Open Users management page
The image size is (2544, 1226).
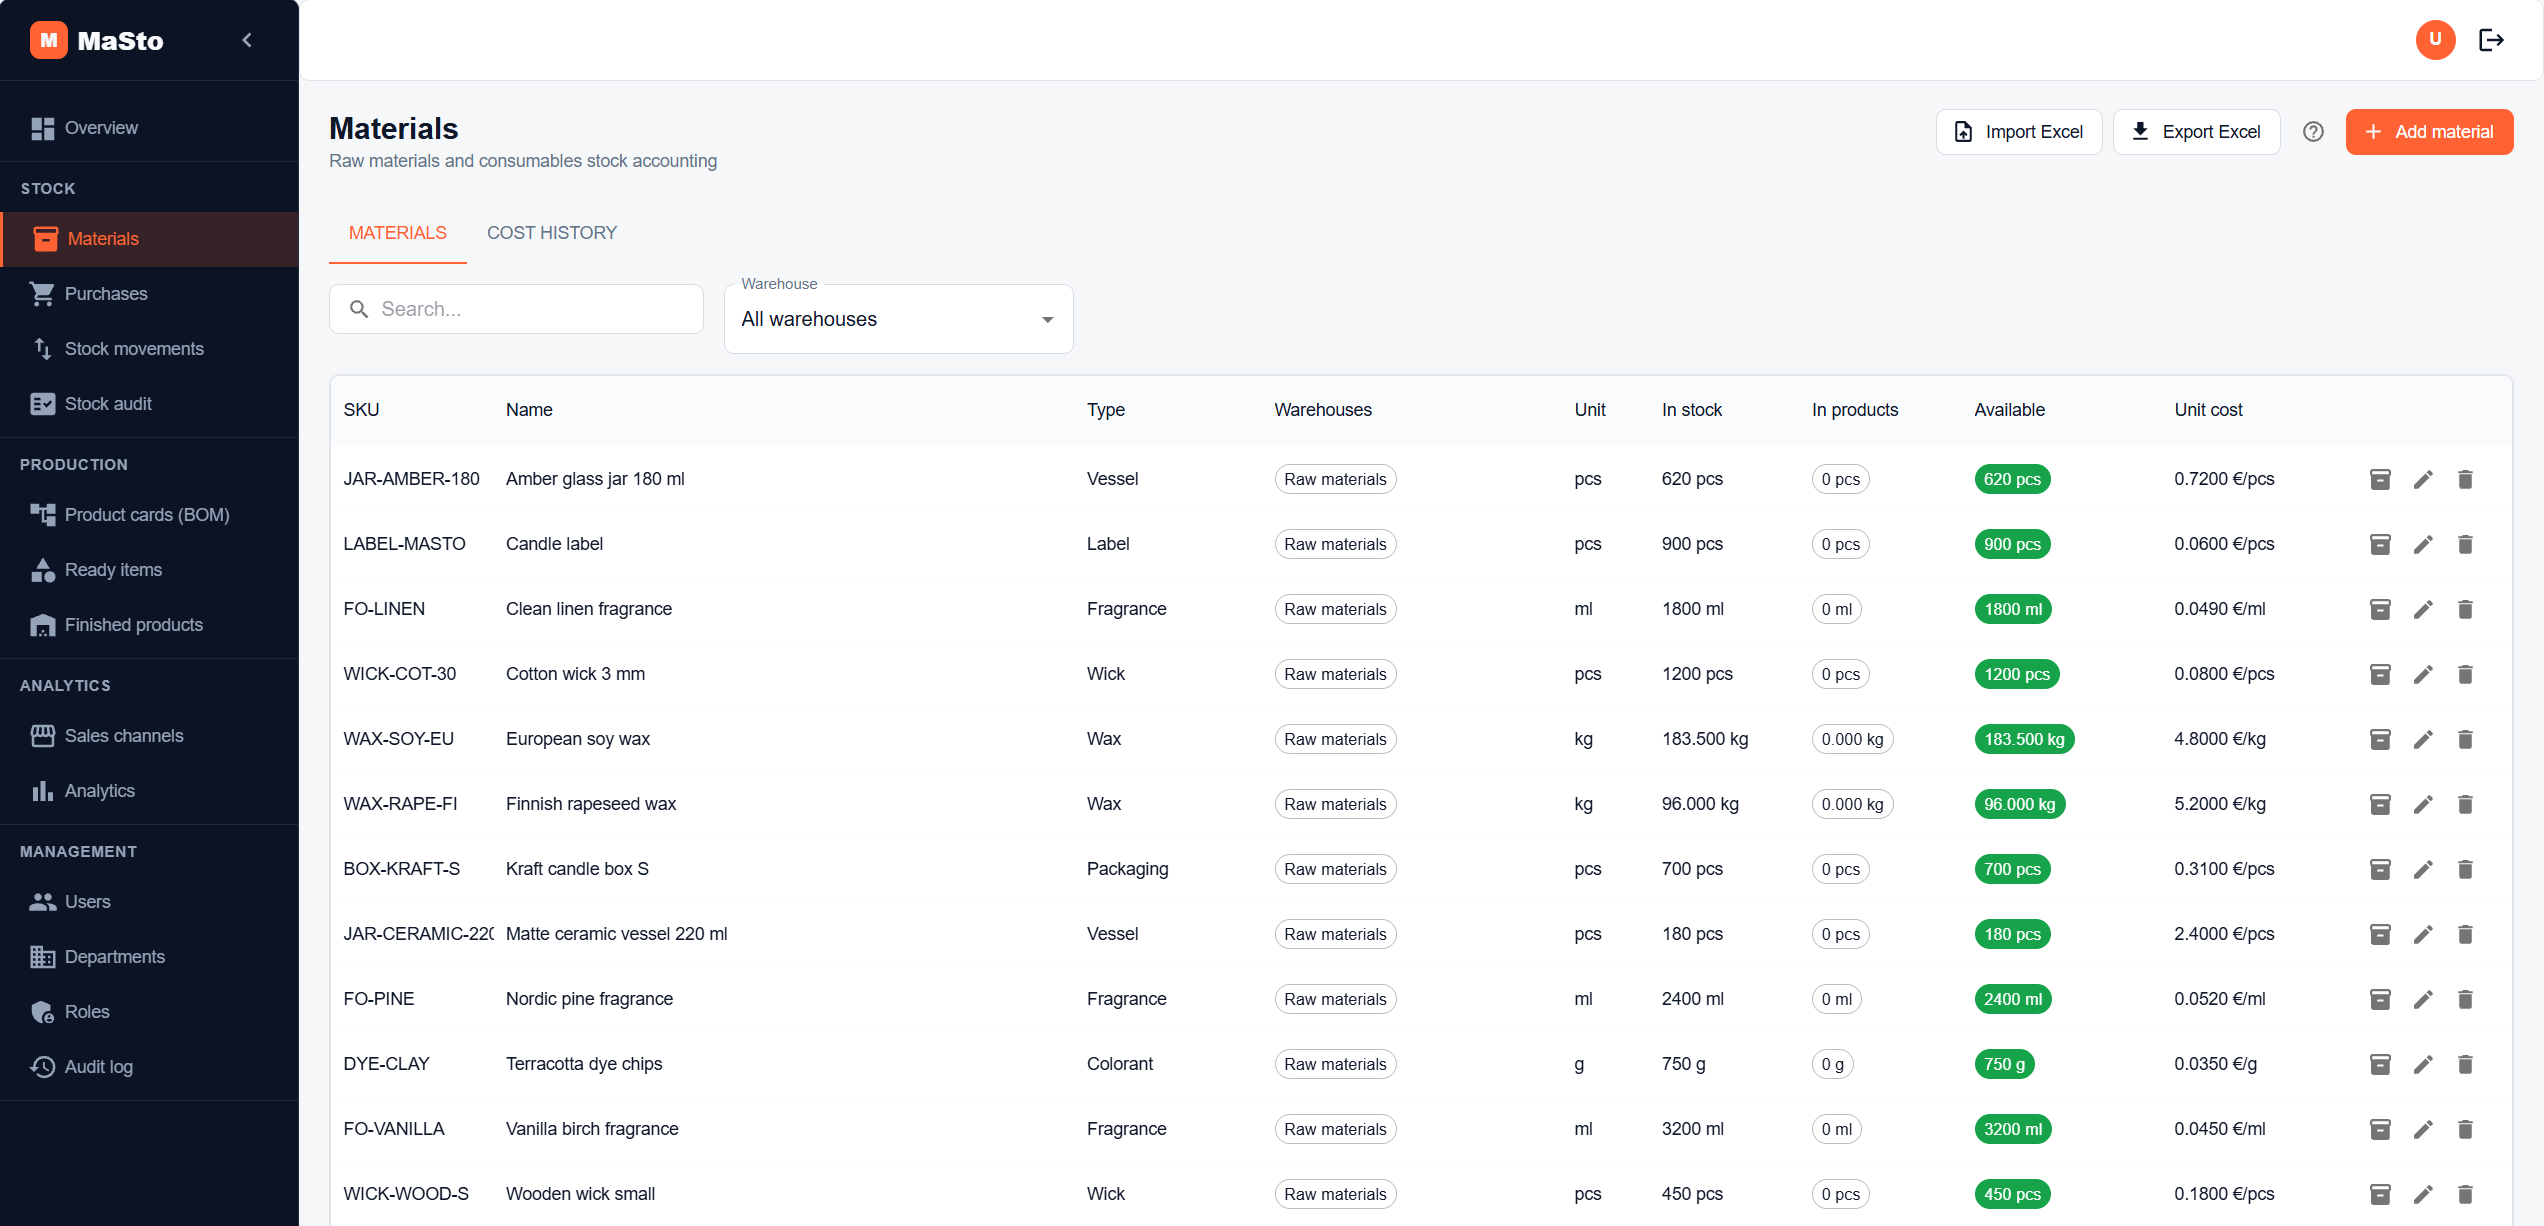(x=150, y=902)
